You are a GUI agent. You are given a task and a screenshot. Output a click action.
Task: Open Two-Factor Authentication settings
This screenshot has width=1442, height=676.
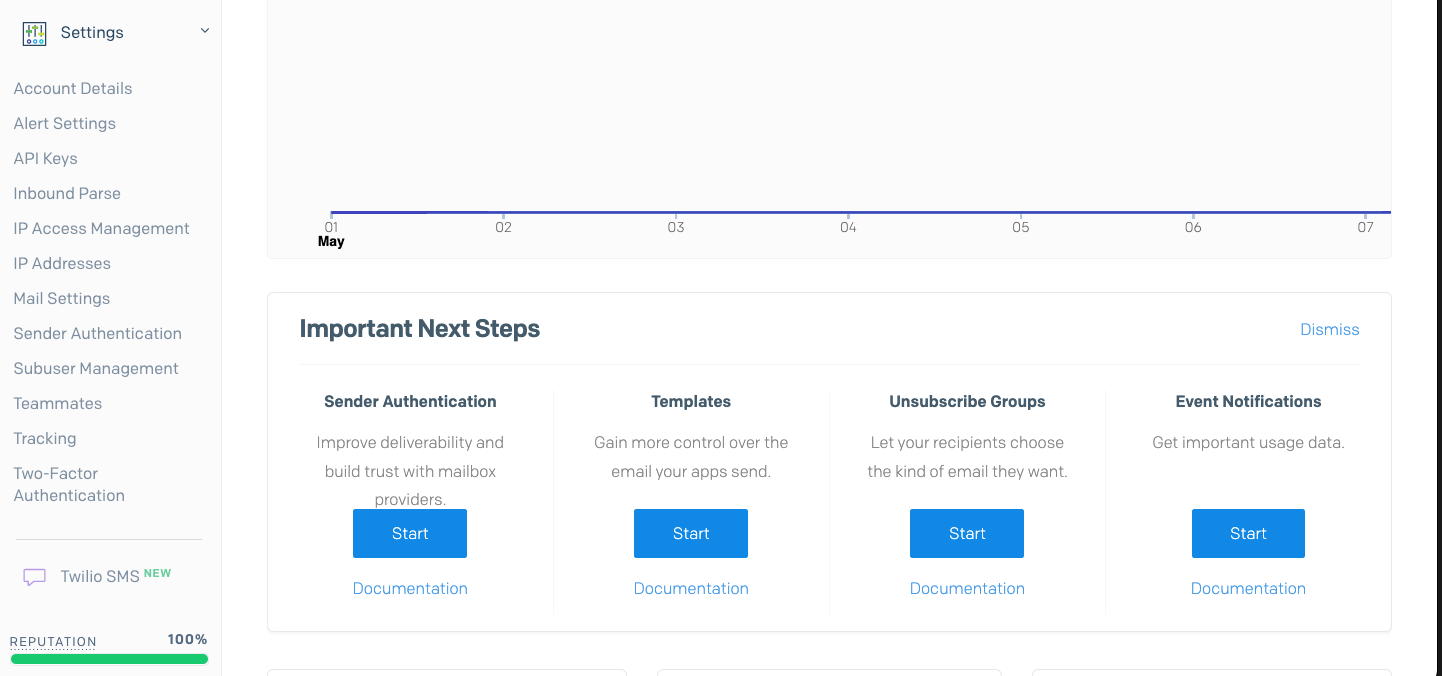[69, 484]
